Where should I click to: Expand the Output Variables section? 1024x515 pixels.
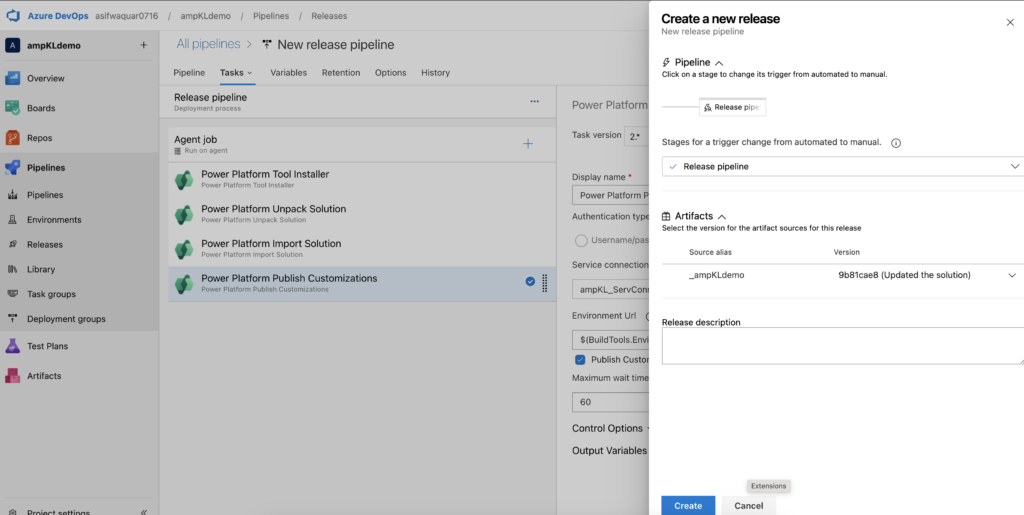tap(609, 451)
